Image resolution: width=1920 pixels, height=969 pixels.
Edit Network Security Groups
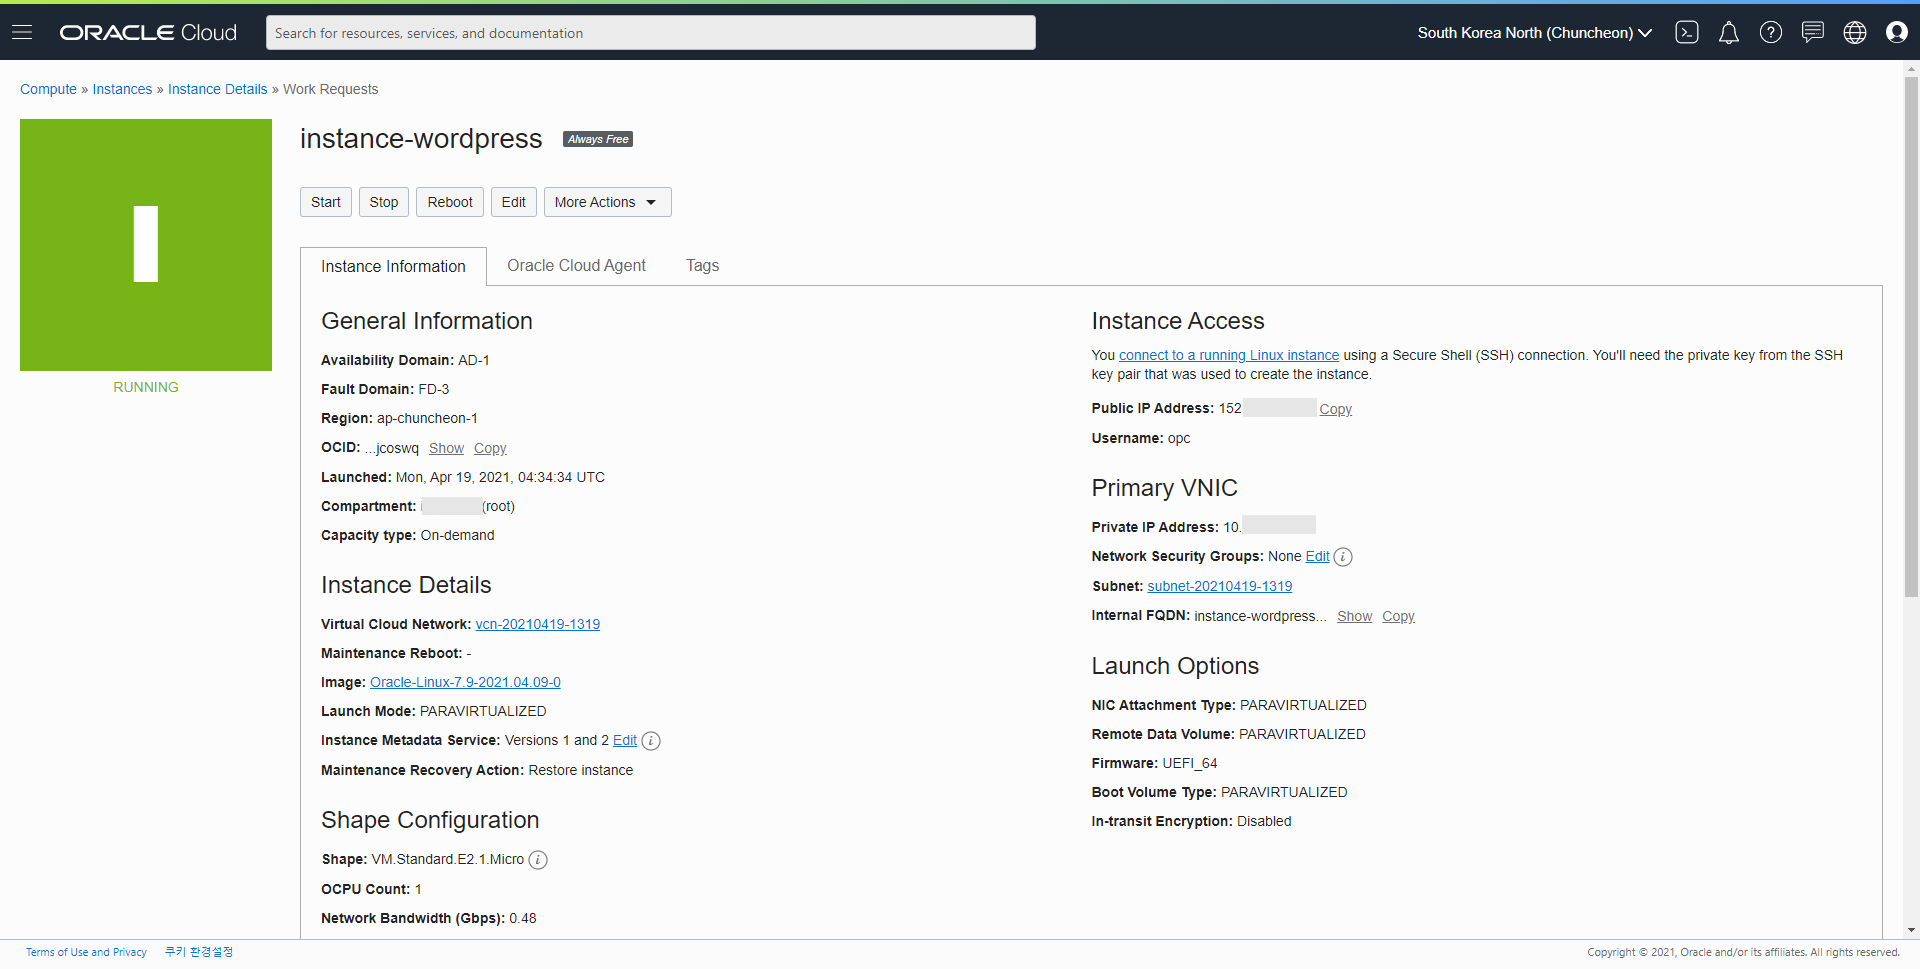[x=1318, y=556]
